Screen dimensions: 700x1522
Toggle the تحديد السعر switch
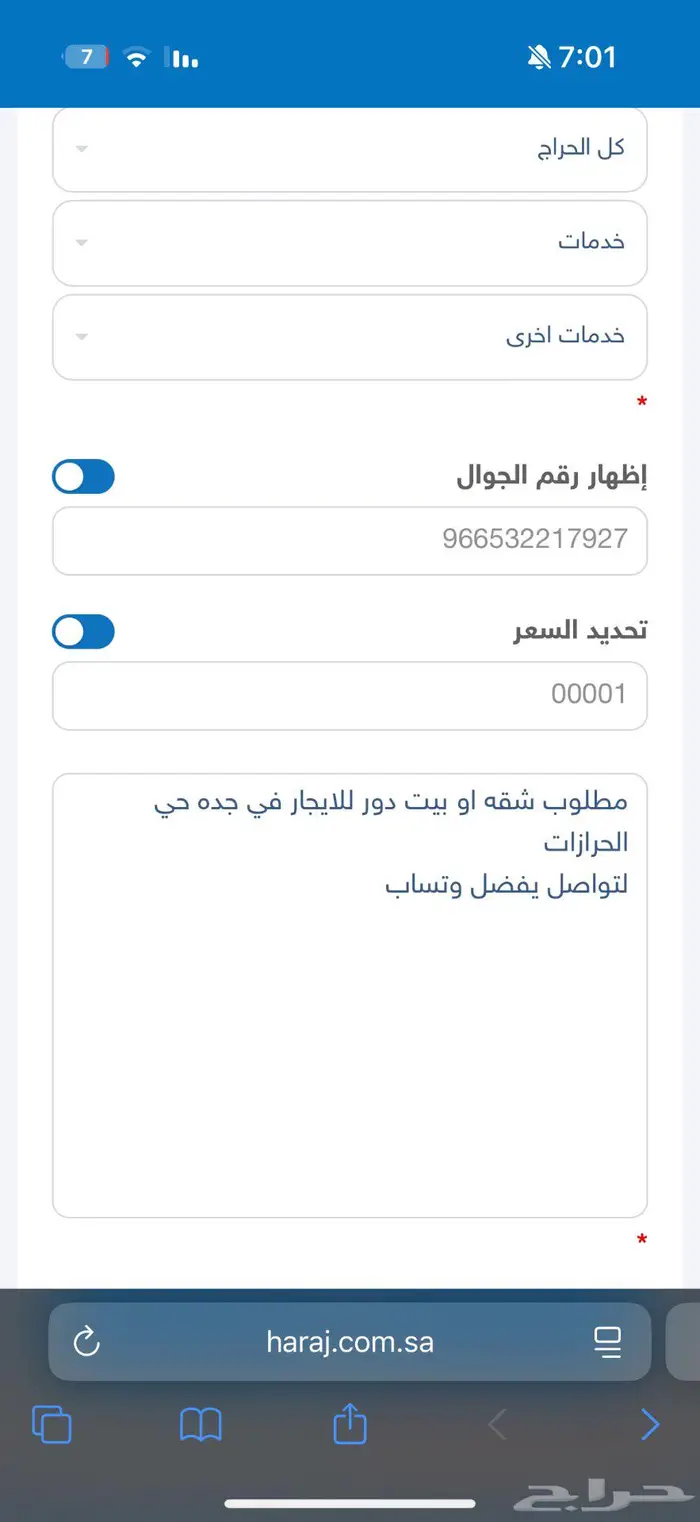[x=84, y=632]
